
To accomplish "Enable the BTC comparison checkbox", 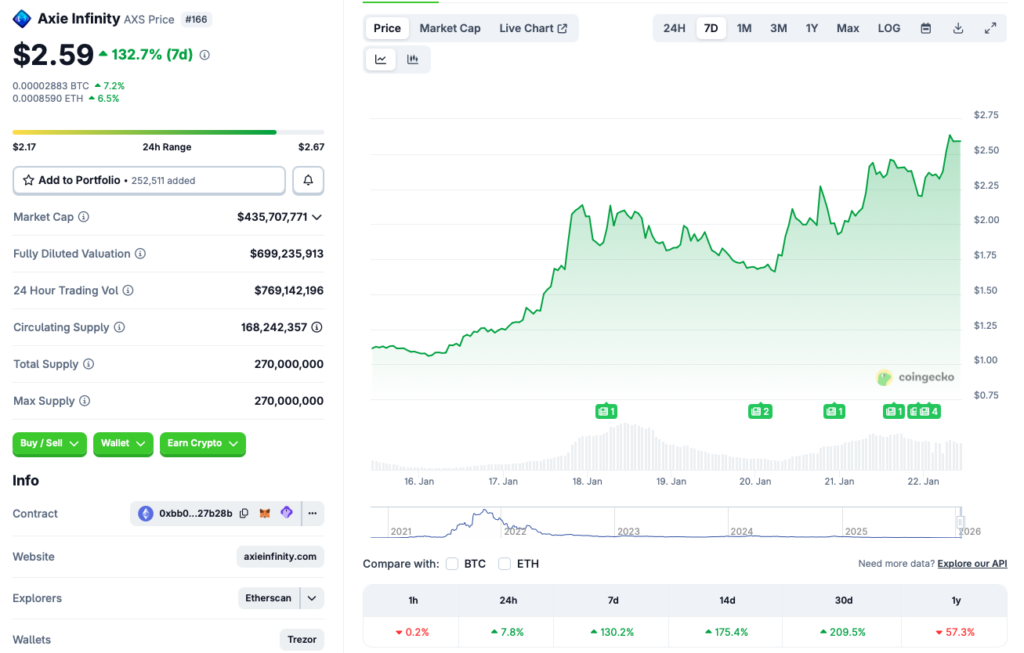I will 453,563.
